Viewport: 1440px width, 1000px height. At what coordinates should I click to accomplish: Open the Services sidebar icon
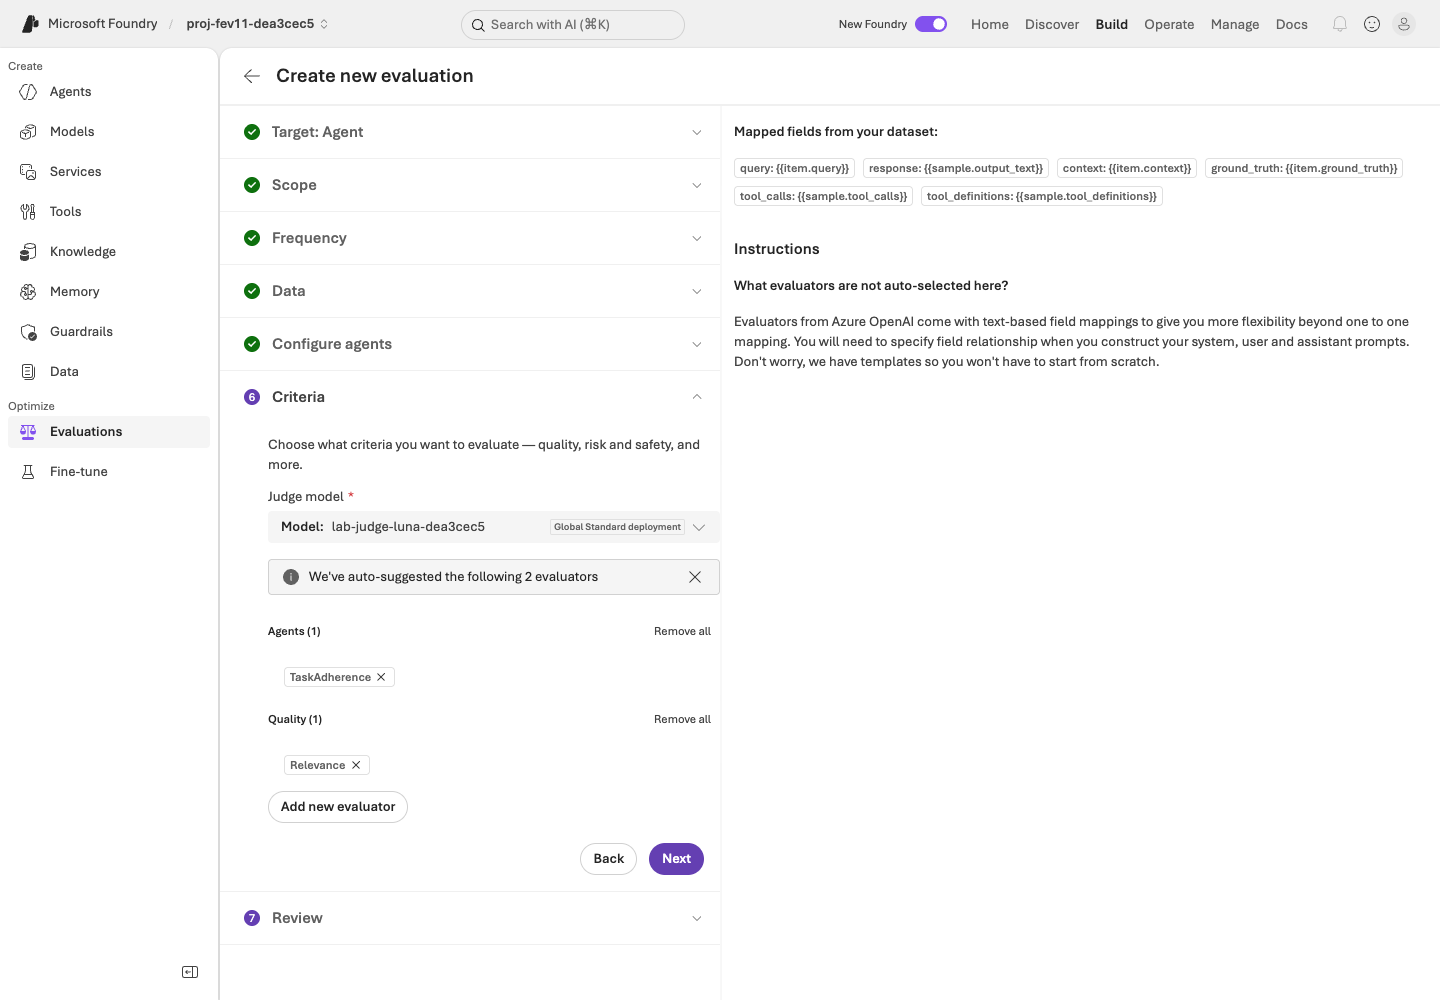tap(28, 172)
